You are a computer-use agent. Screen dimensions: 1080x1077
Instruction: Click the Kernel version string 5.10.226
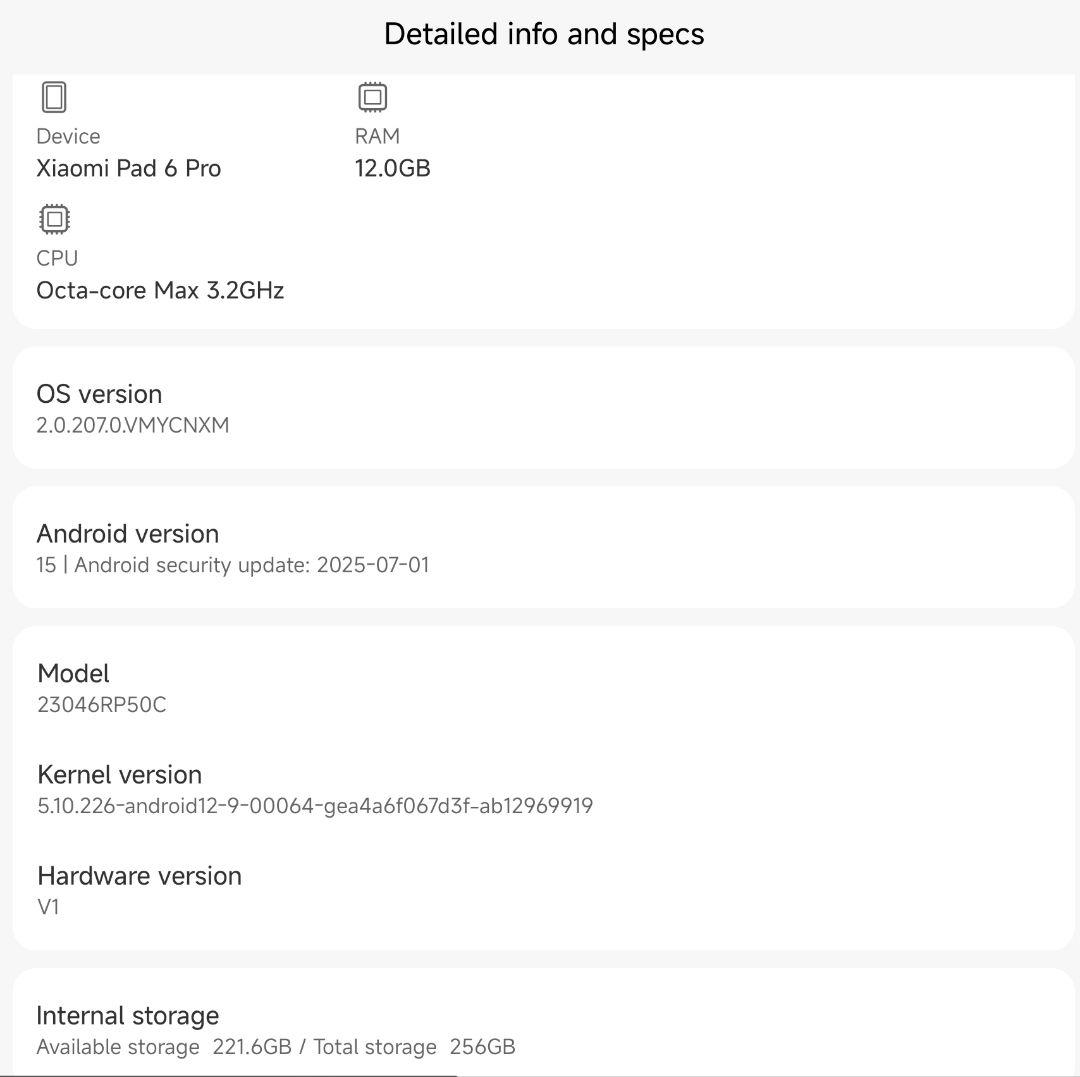[x=315, y=805]
